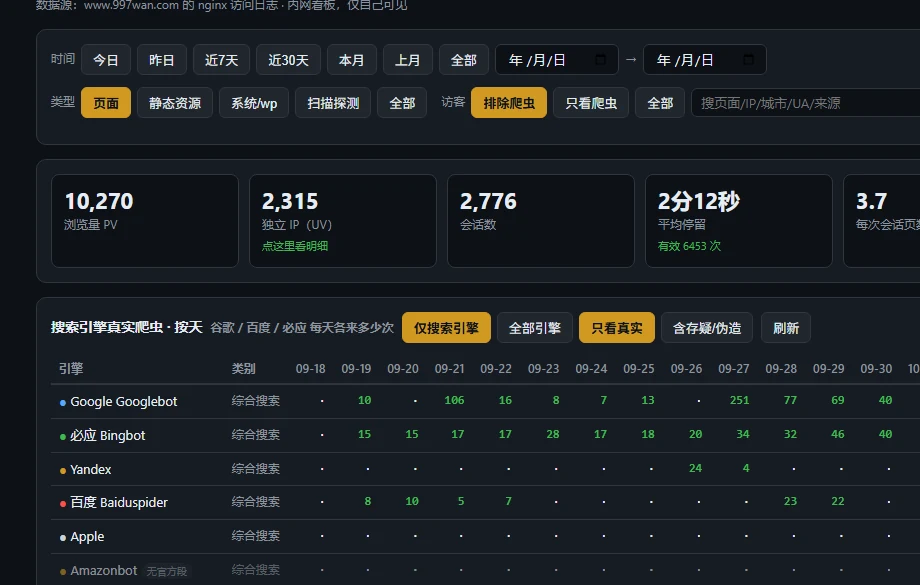
Task: Filter by 上月
Action: [x=407, y=60]
